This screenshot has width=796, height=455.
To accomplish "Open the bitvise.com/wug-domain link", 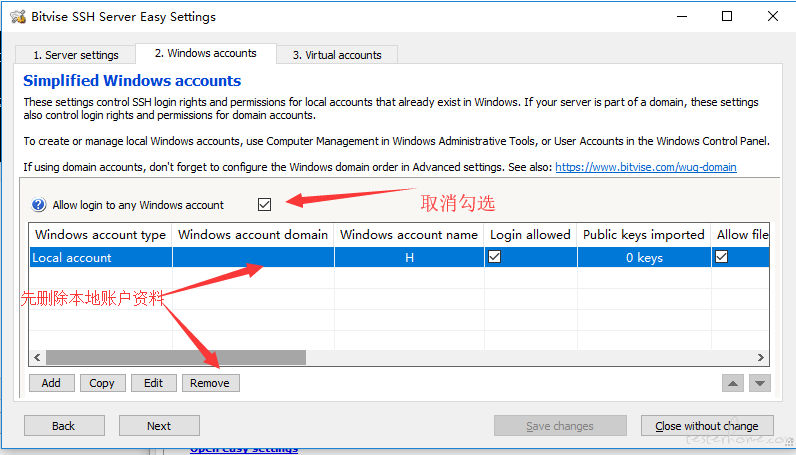I will pos(646,167).
